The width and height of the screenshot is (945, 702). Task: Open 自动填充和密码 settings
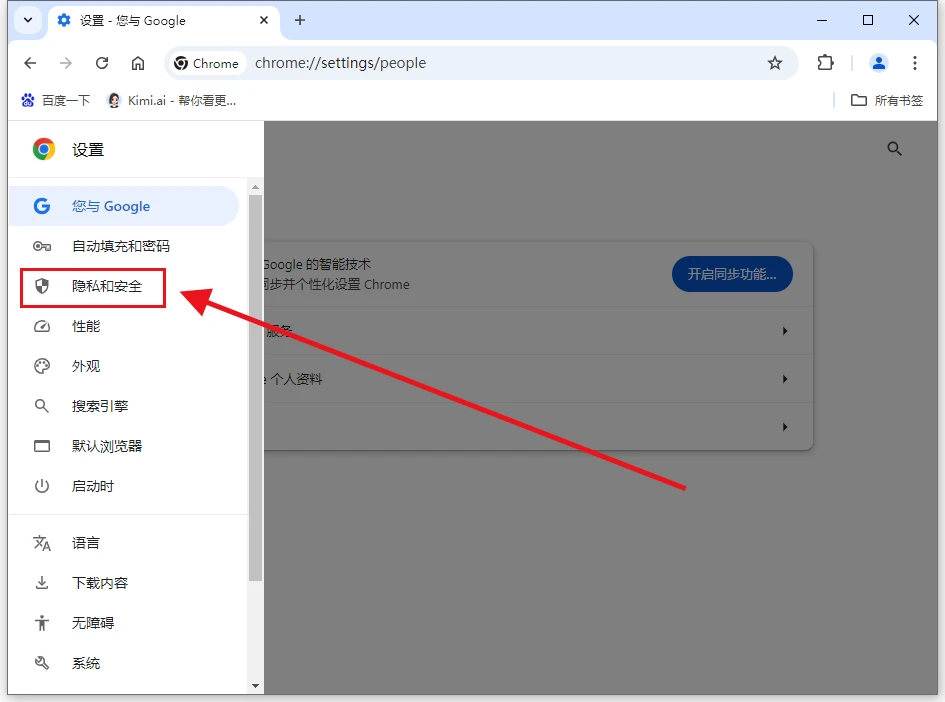coord(124,246)
